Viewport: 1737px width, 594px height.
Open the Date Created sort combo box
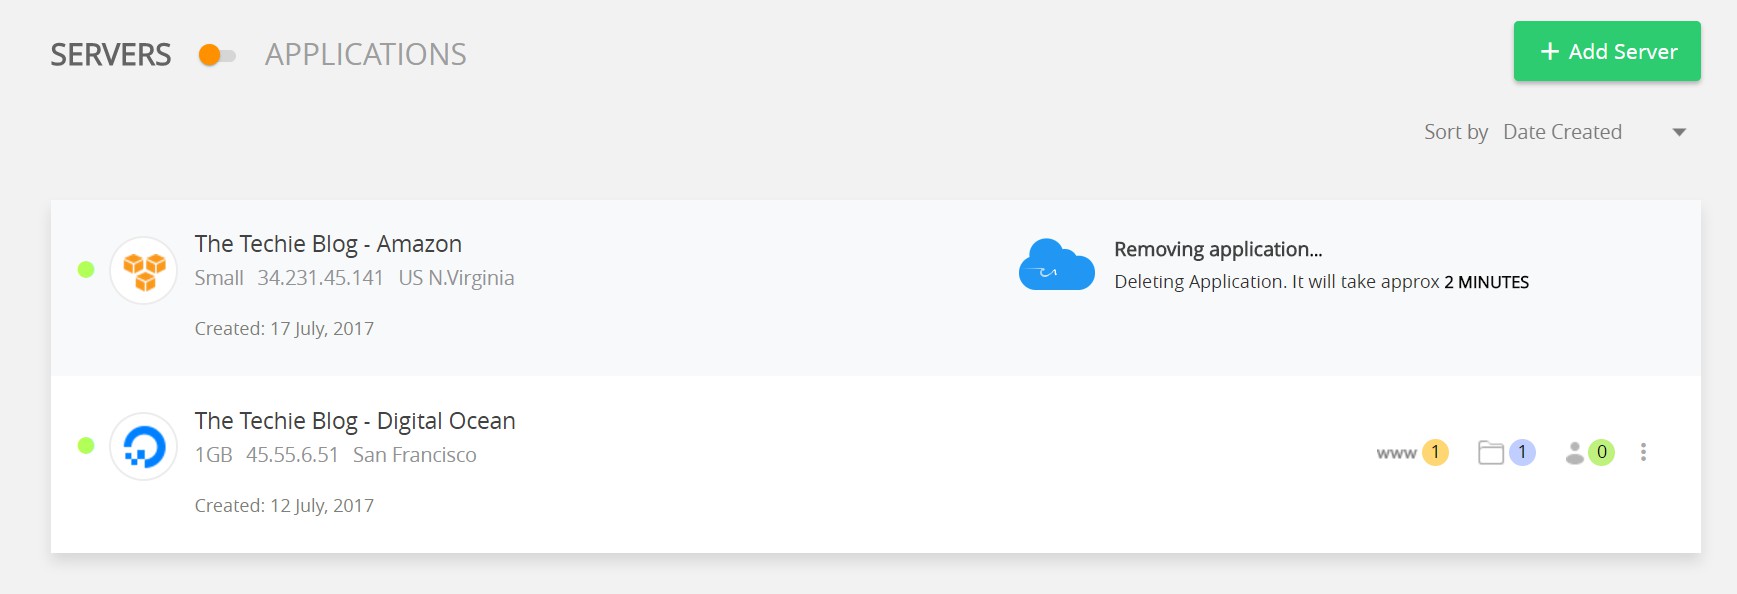[x=1596, y=132]
